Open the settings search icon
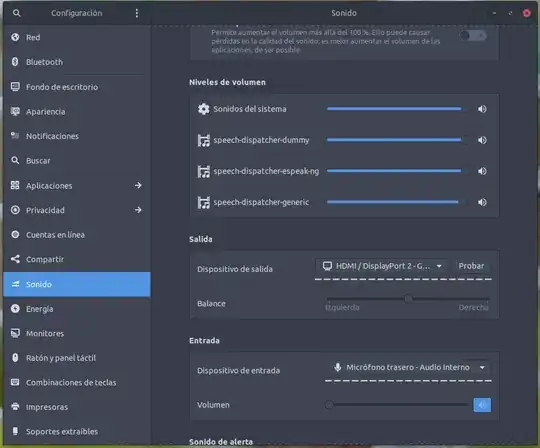540x448 pixels. [x=16, y=13]
